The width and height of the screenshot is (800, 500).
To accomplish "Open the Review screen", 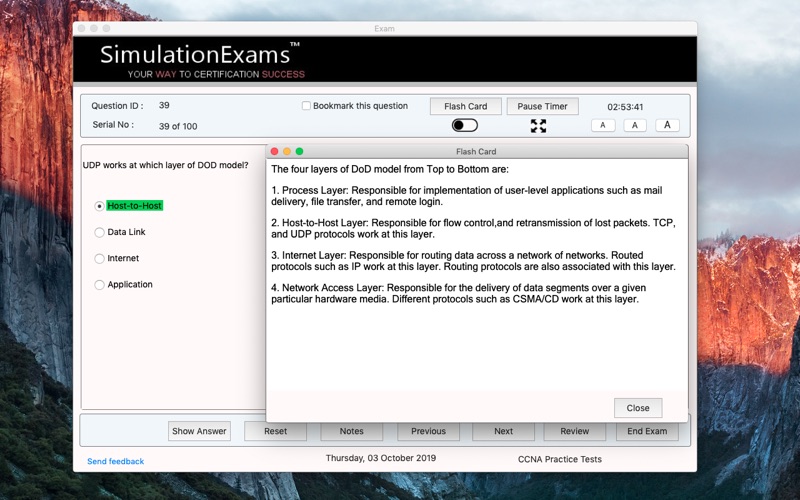I will 574,431.
